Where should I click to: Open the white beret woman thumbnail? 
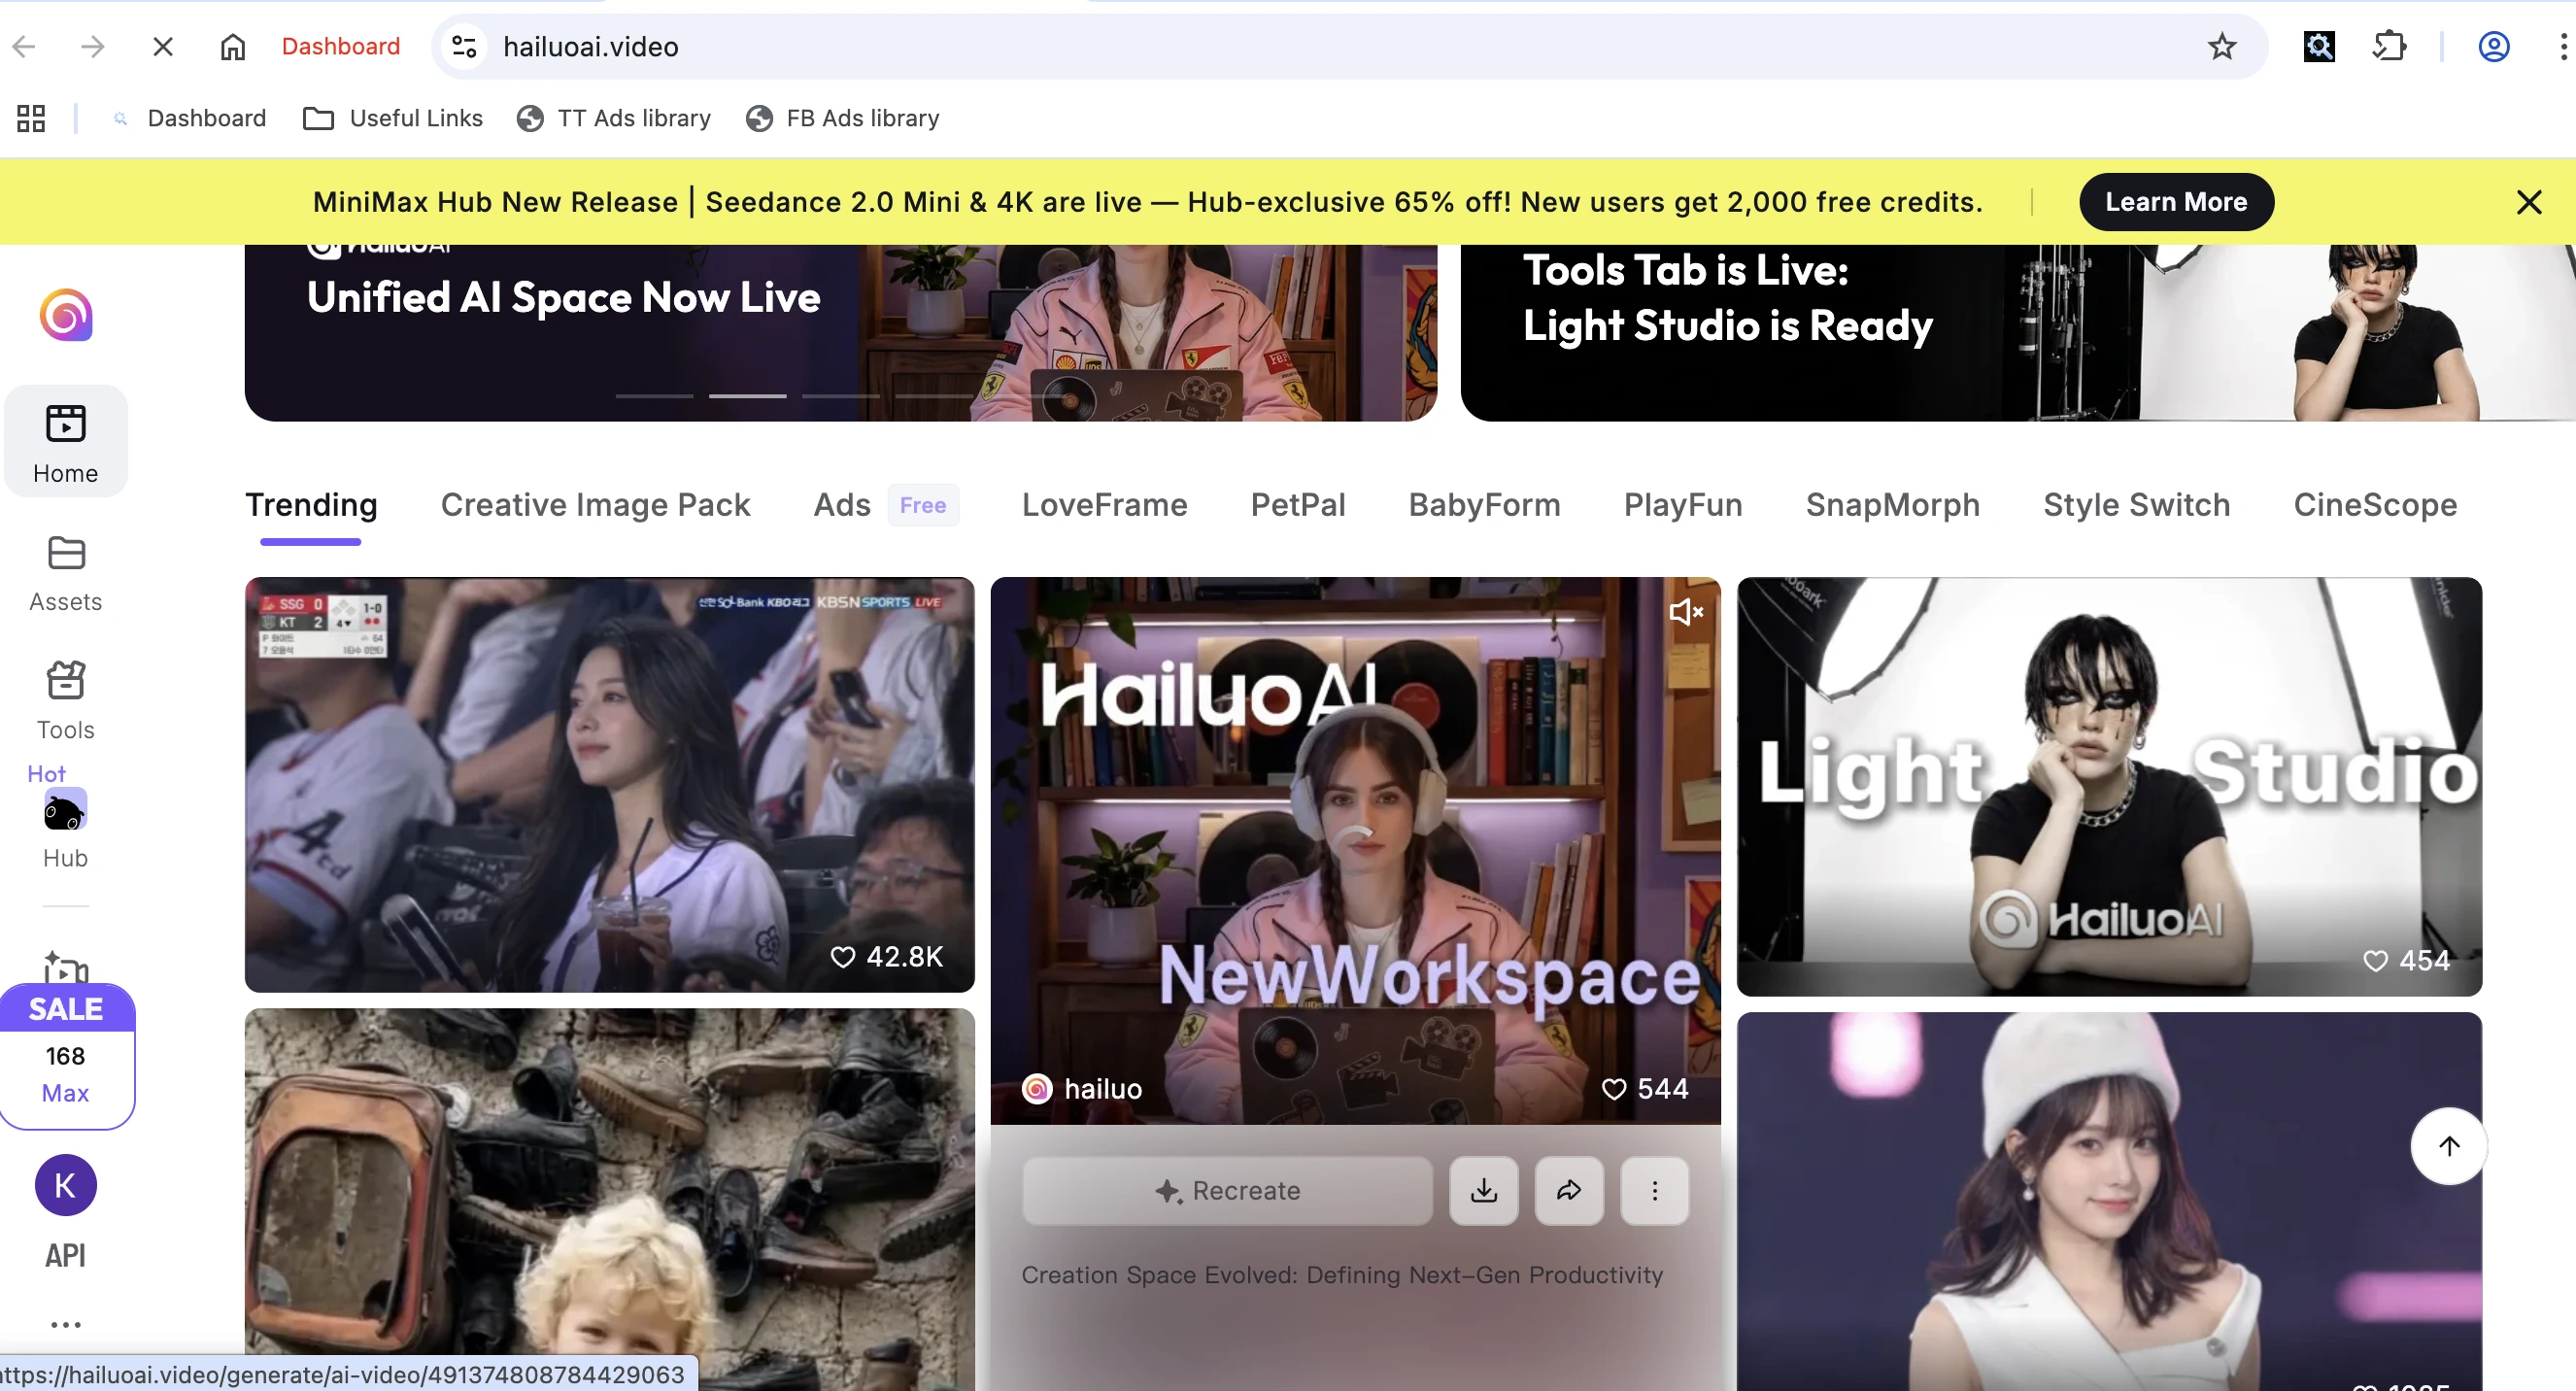click(x=2109, y=1201)
